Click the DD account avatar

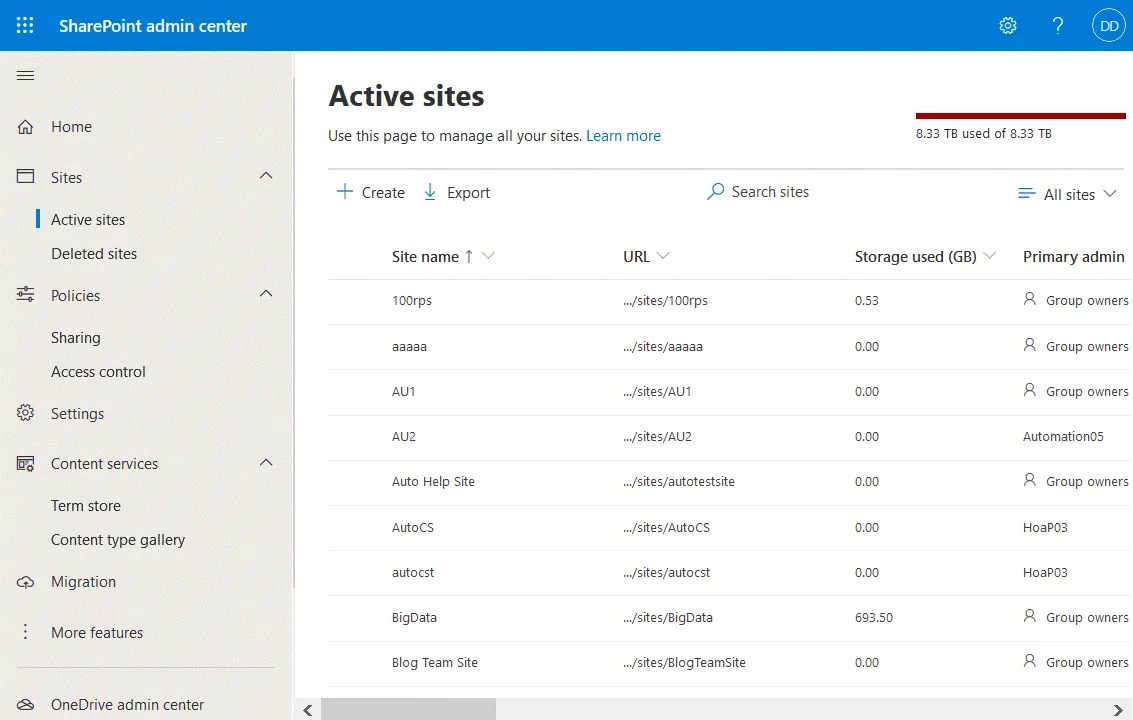click(1108, 25)
